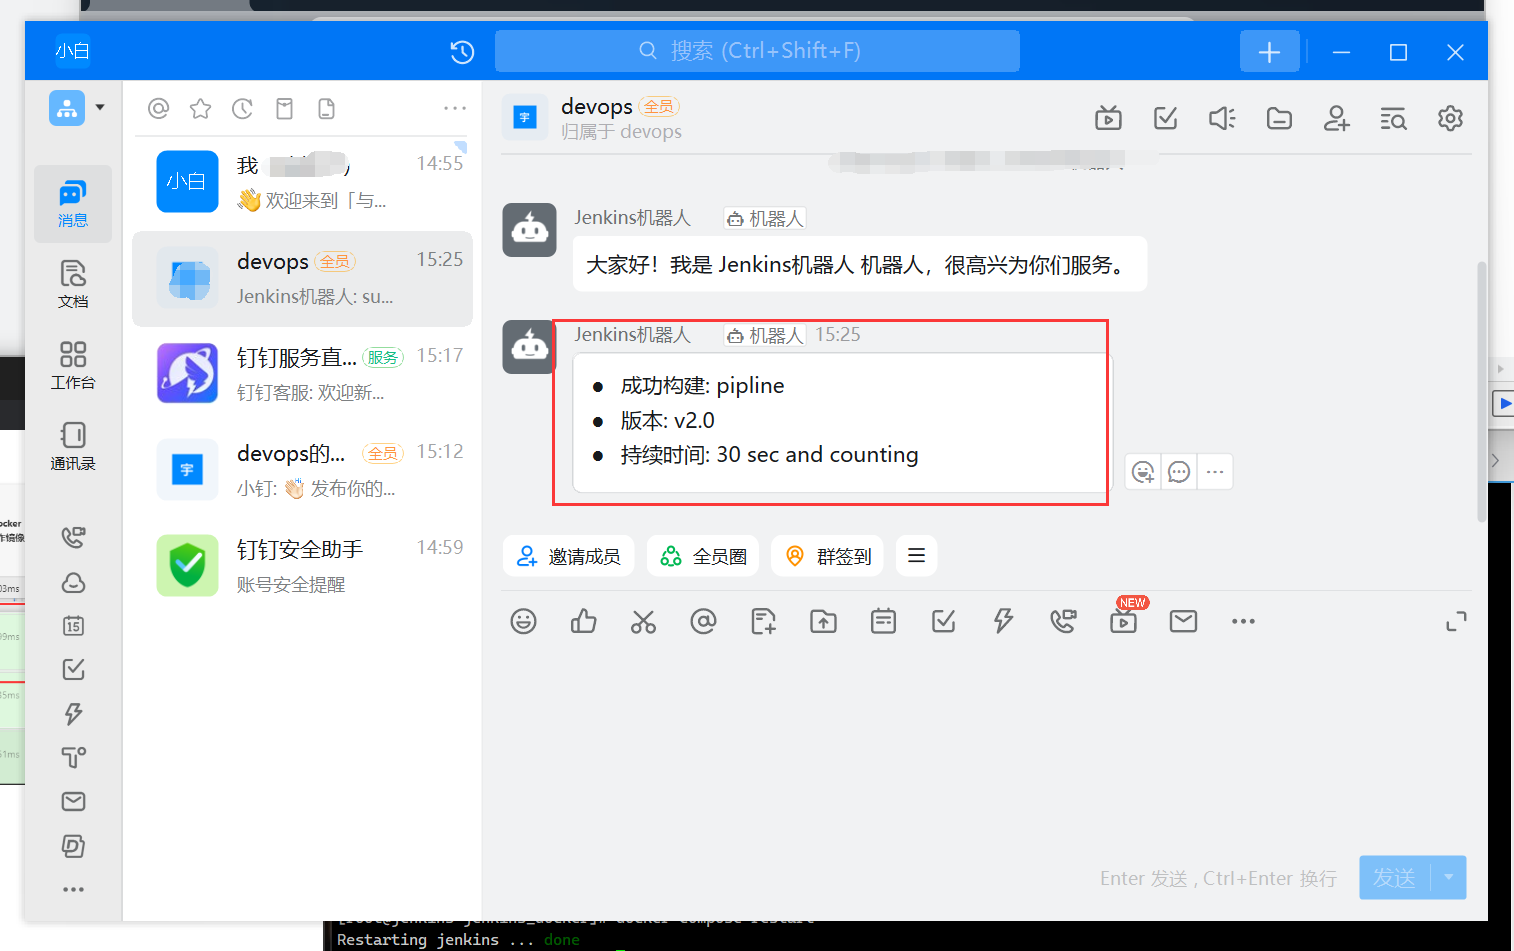
Task: Send a thumbs-up from input toolbar
Action: pos(583,621)
